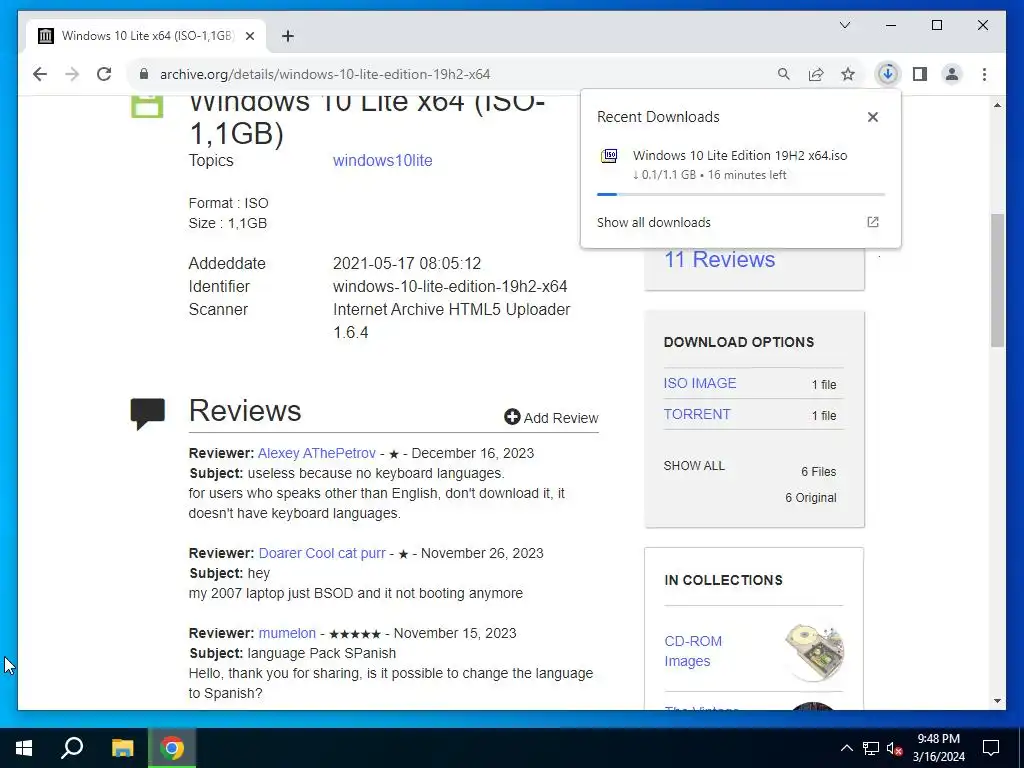Click Windows 10 Lite Edition 19H2 x64.iso download
The height and width of the screenshot is (768, 1024).
(740, 155)
